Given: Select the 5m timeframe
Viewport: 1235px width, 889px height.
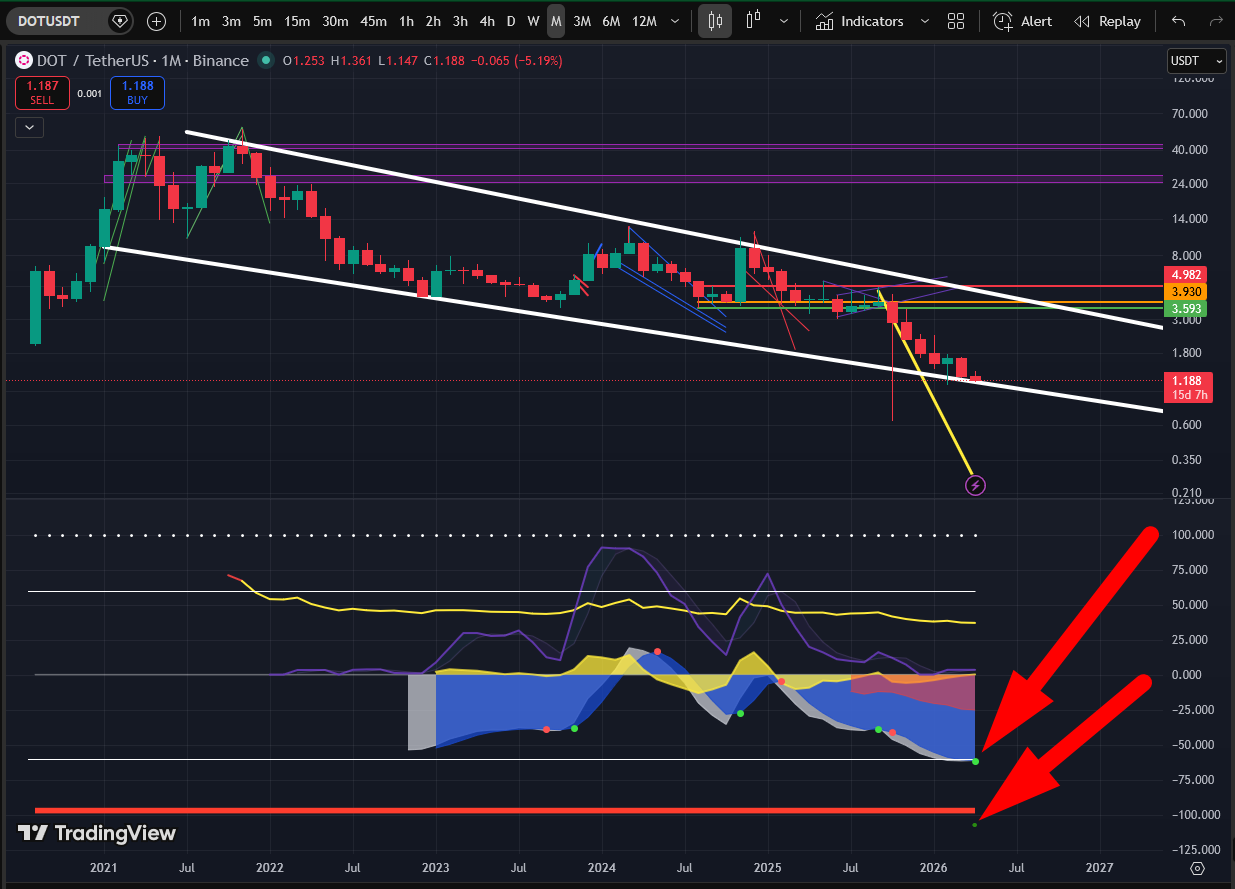Looking at the screenshot, I should pyautogui.click(x=262, y=21).
